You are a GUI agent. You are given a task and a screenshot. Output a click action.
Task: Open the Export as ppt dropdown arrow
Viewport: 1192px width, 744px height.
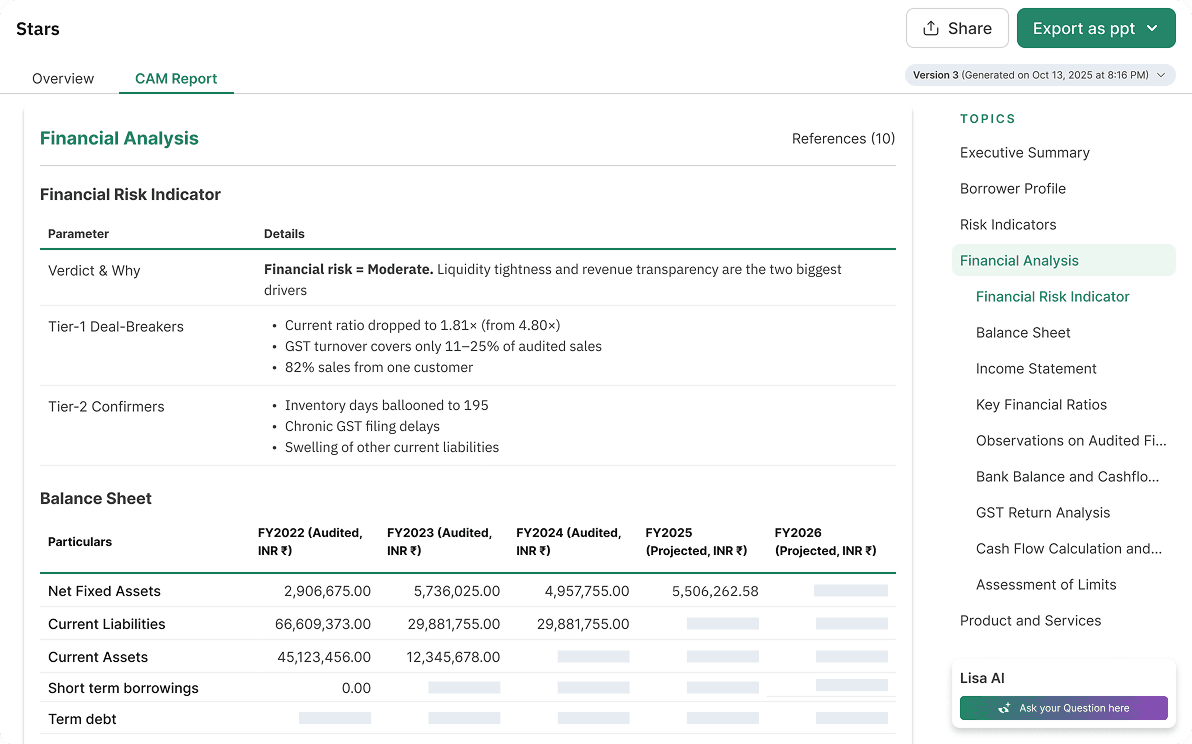click(1152, 28)
